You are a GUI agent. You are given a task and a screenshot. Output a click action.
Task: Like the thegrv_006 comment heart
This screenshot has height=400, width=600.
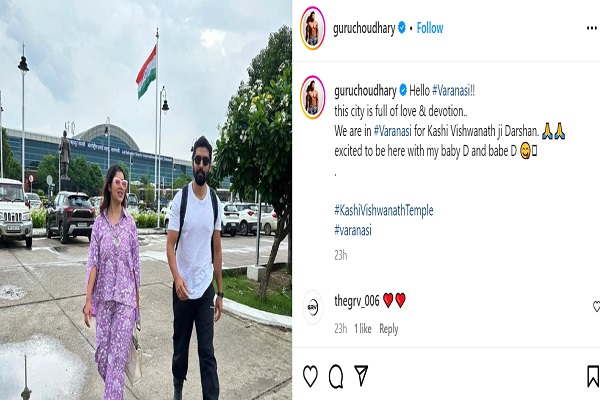pos(596,306)
